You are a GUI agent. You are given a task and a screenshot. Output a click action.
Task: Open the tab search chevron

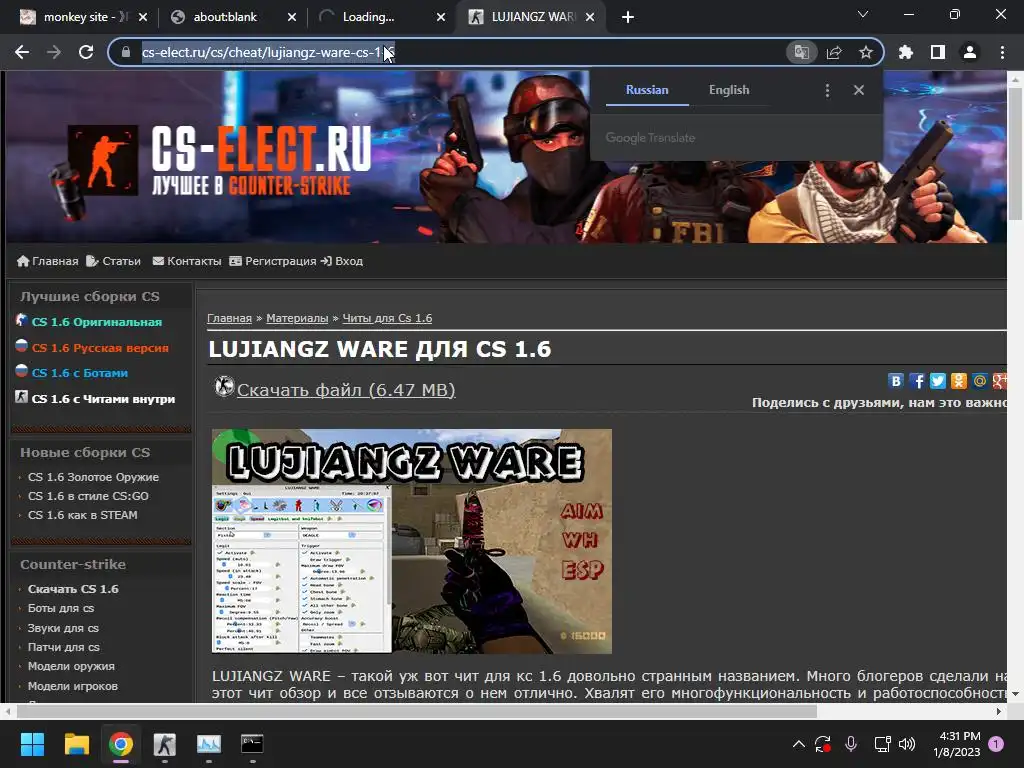coord(863,14)
